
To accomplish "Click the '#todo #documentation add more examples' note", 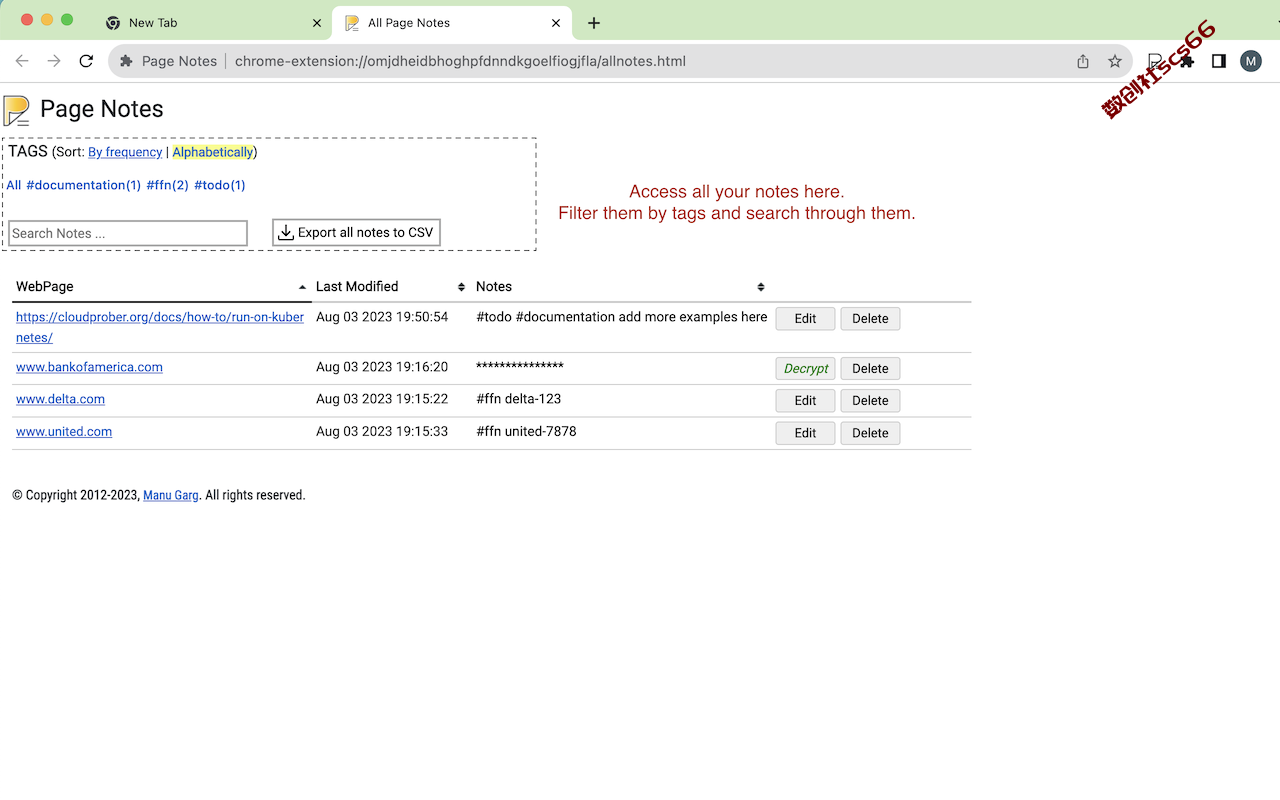I will (x=621, y=317).
